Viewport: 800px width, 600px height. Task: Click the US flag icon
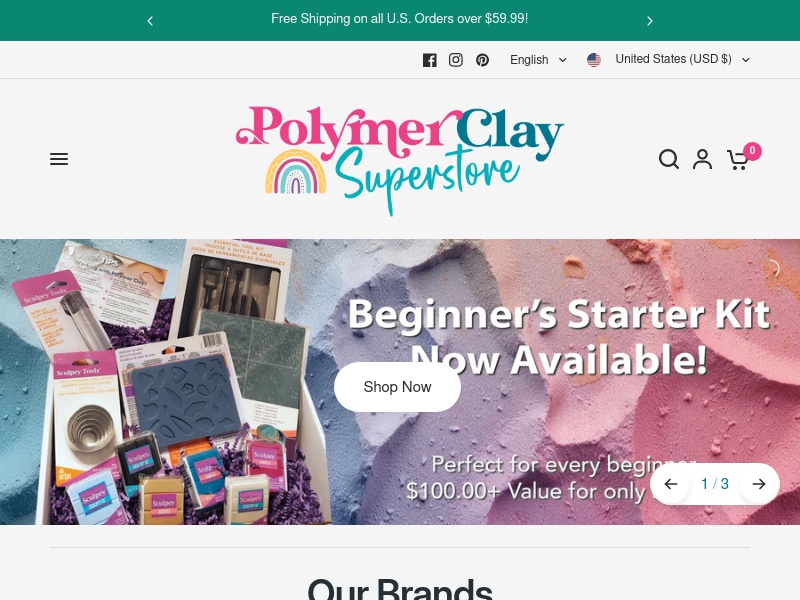click(x=594, y=60)
